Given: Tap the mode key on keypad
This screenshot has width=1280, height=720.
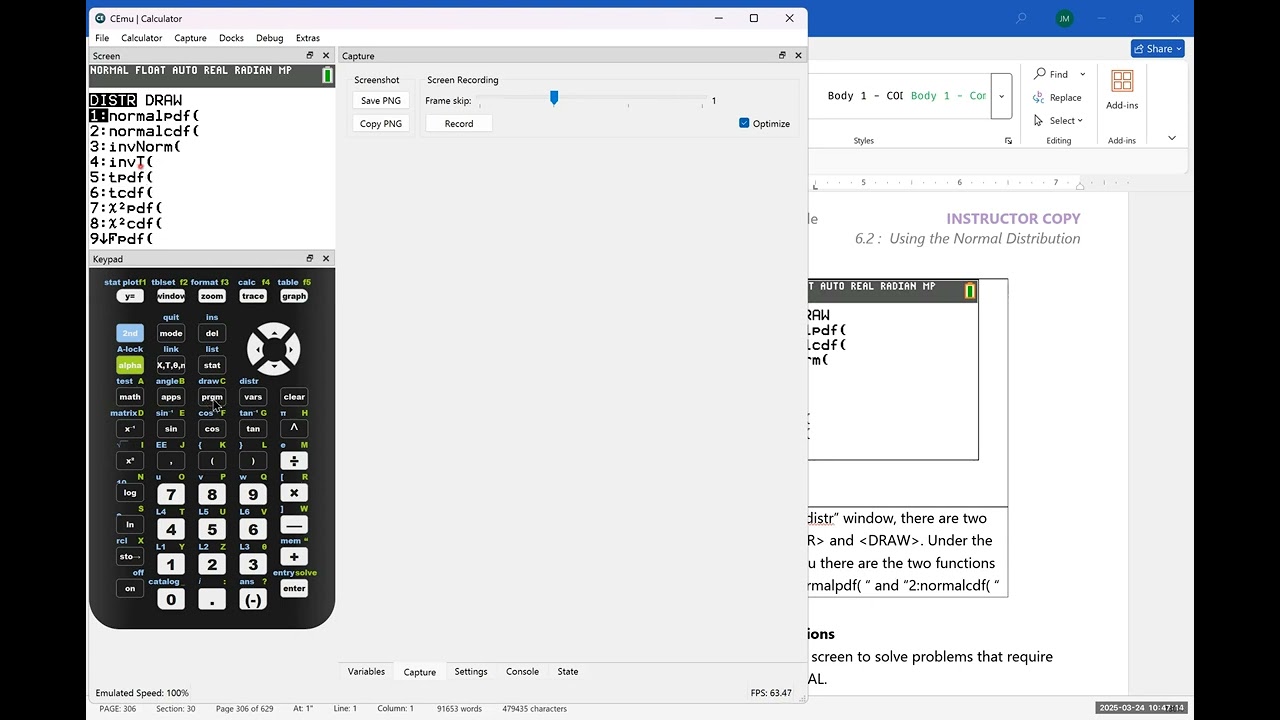Looking at the screenshot, I should pos(171,333).
